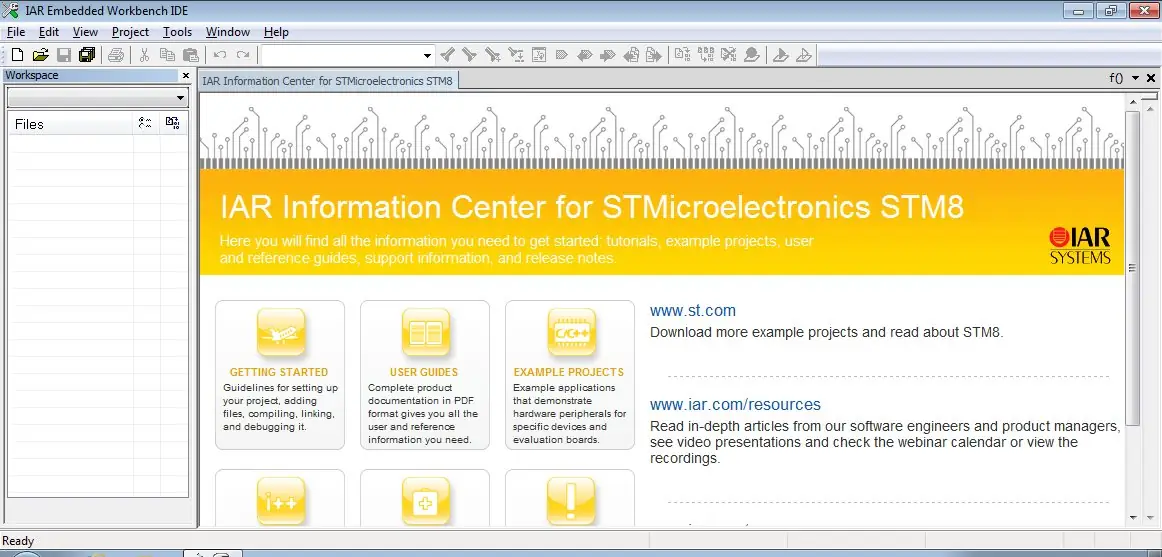This screenshot has width=1162, height=557.
Task: Click the Replace toolbar icon
Action: (x=516, y=55)
